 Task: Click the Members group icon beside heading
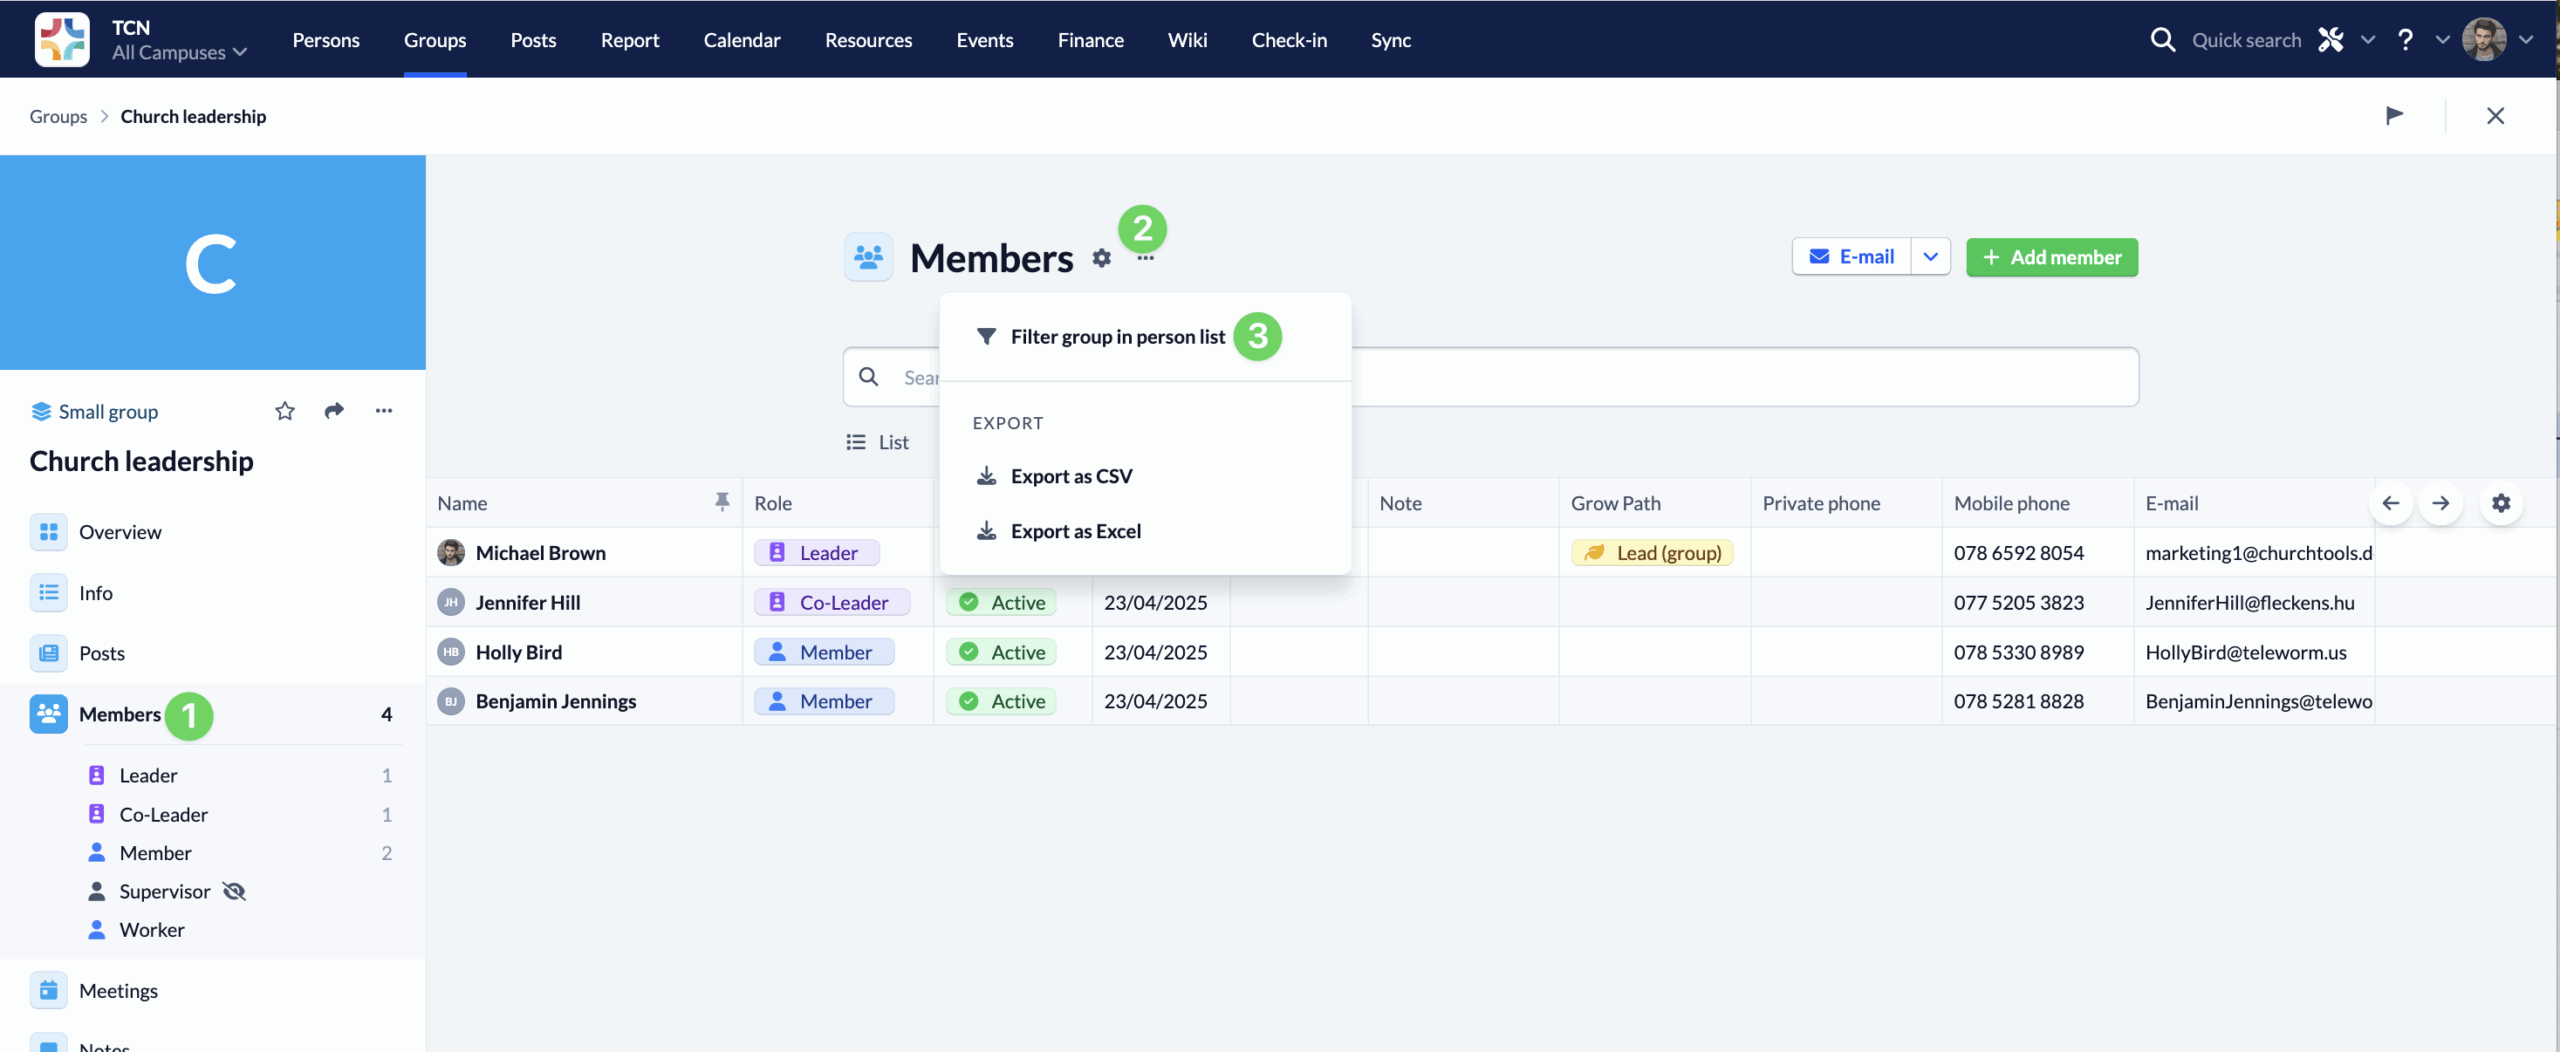click(868, 258)
